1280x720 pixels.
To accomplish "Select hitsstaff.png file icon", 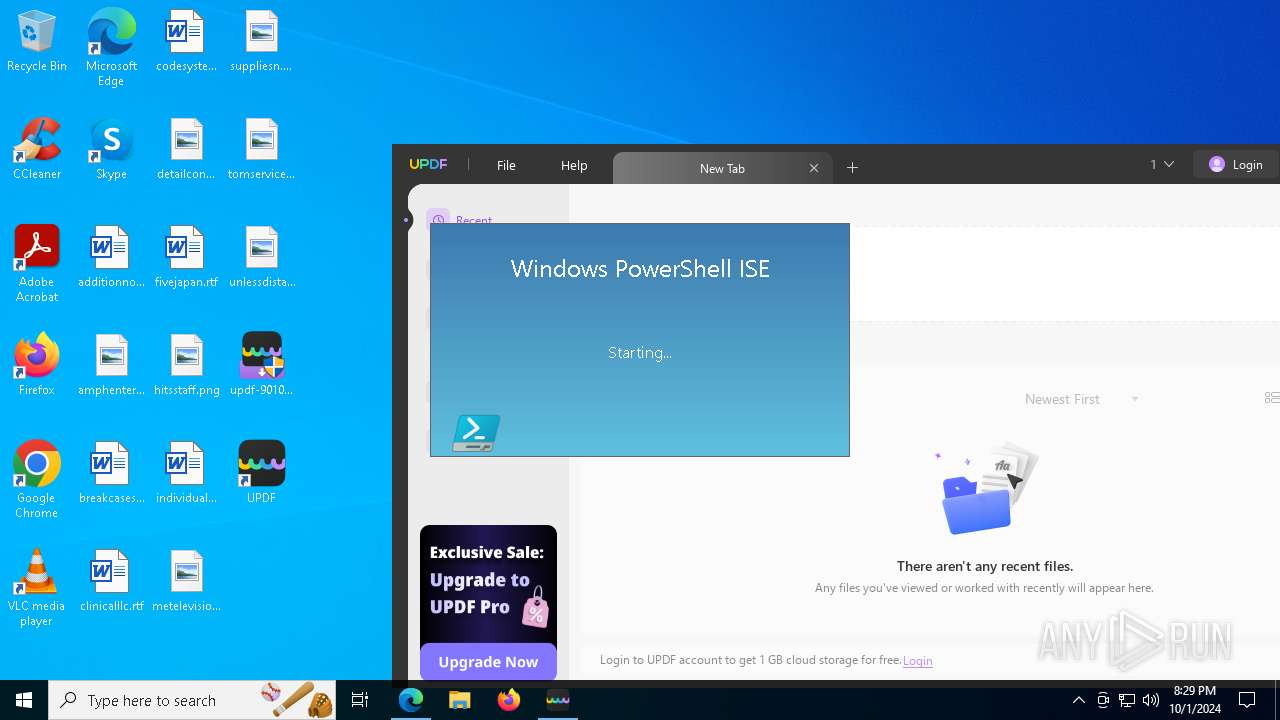I will pos(186,366).
